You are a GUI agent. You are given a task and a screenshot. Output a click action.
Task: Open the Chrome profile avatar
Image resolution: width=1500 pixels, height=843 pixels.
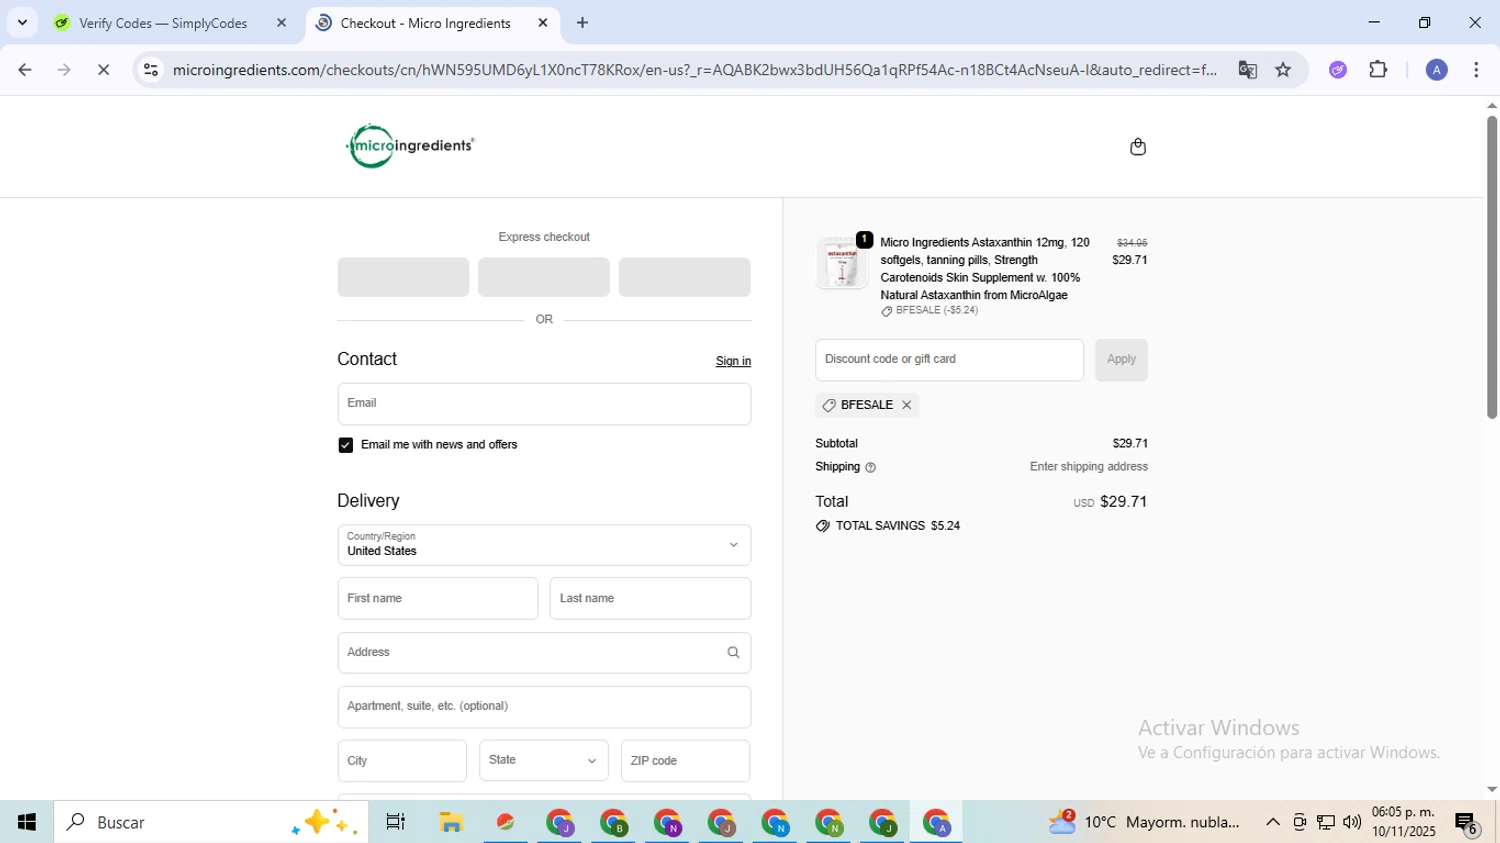(1436, 70)
